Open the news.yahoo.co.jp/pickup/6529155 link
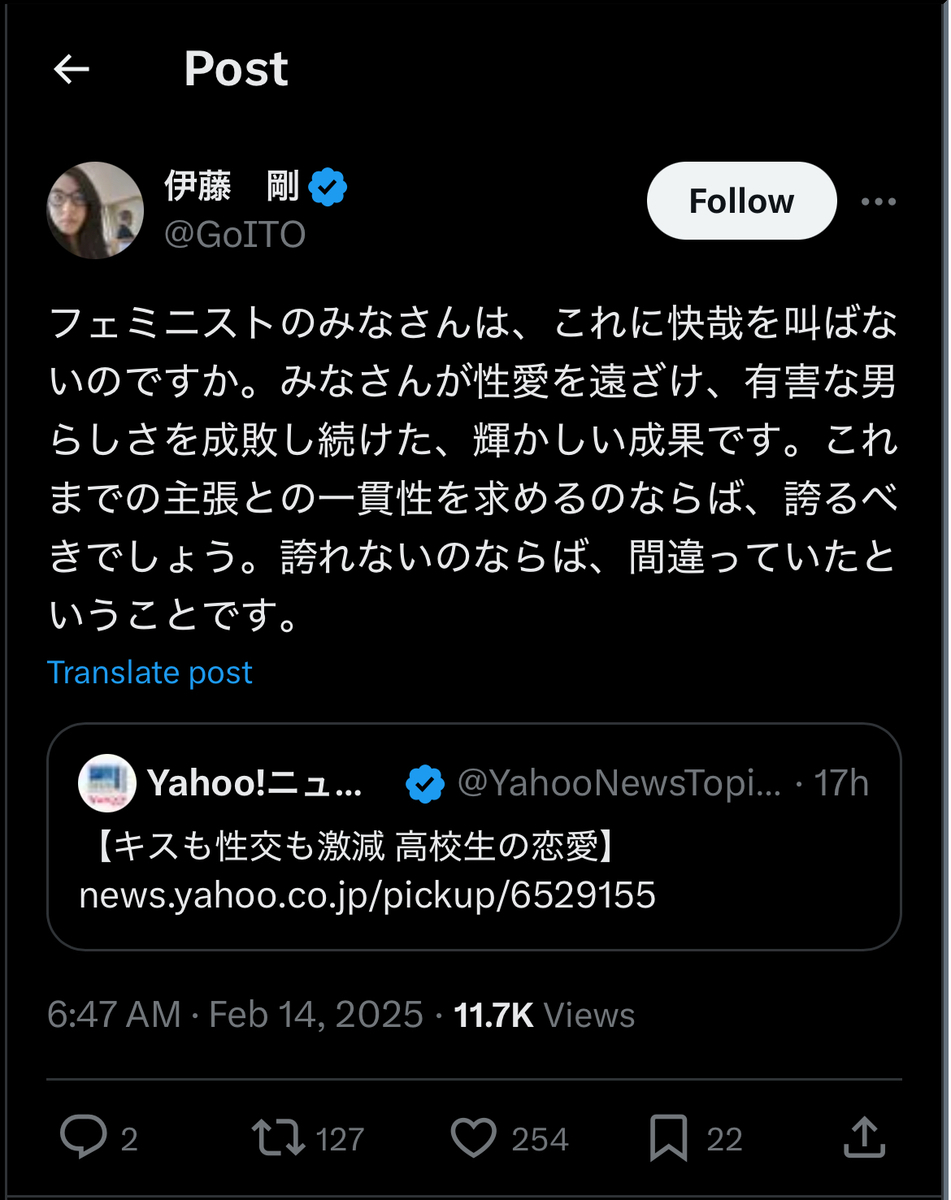Viewport: 951px width, 1200px height. tap(367, 895)
